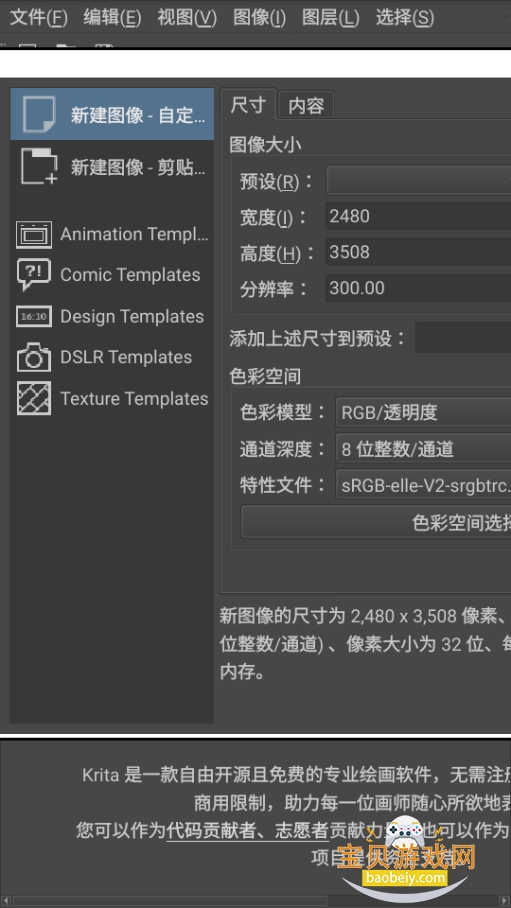The width and height of the screenshot is (511, 908).
Task: Click the 高度 field showing 3508
Action: tap(418, 252)
